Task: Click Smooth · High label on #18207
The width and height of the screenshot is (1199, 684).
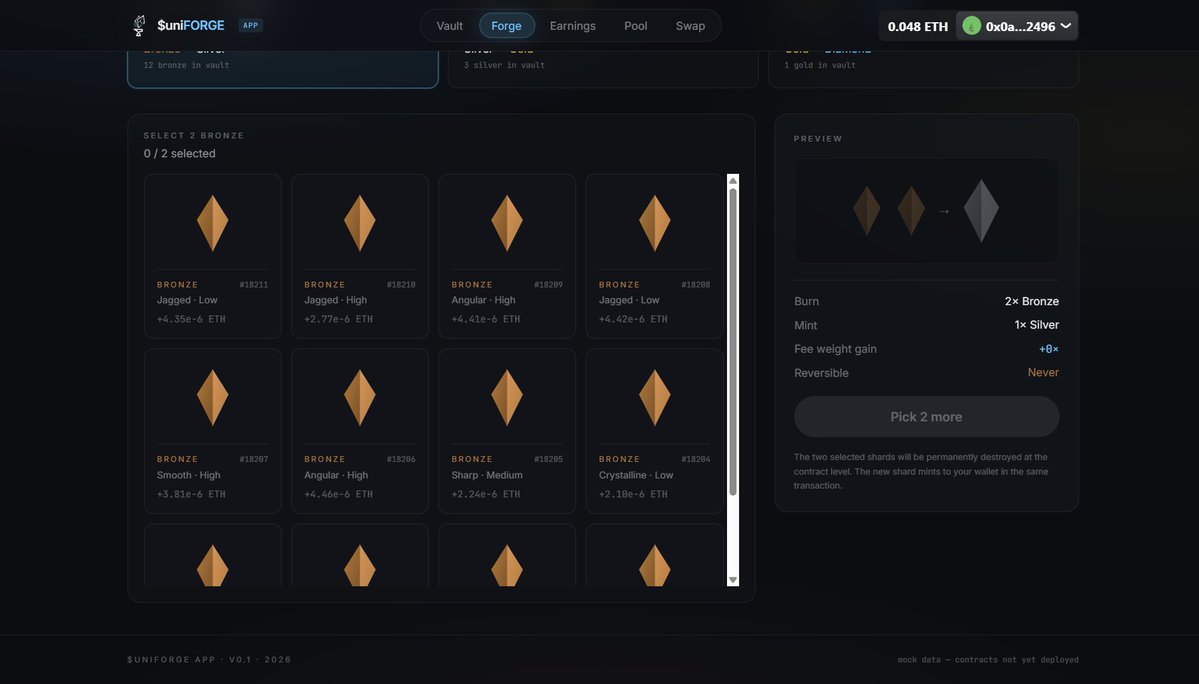Action: point(189,475)
